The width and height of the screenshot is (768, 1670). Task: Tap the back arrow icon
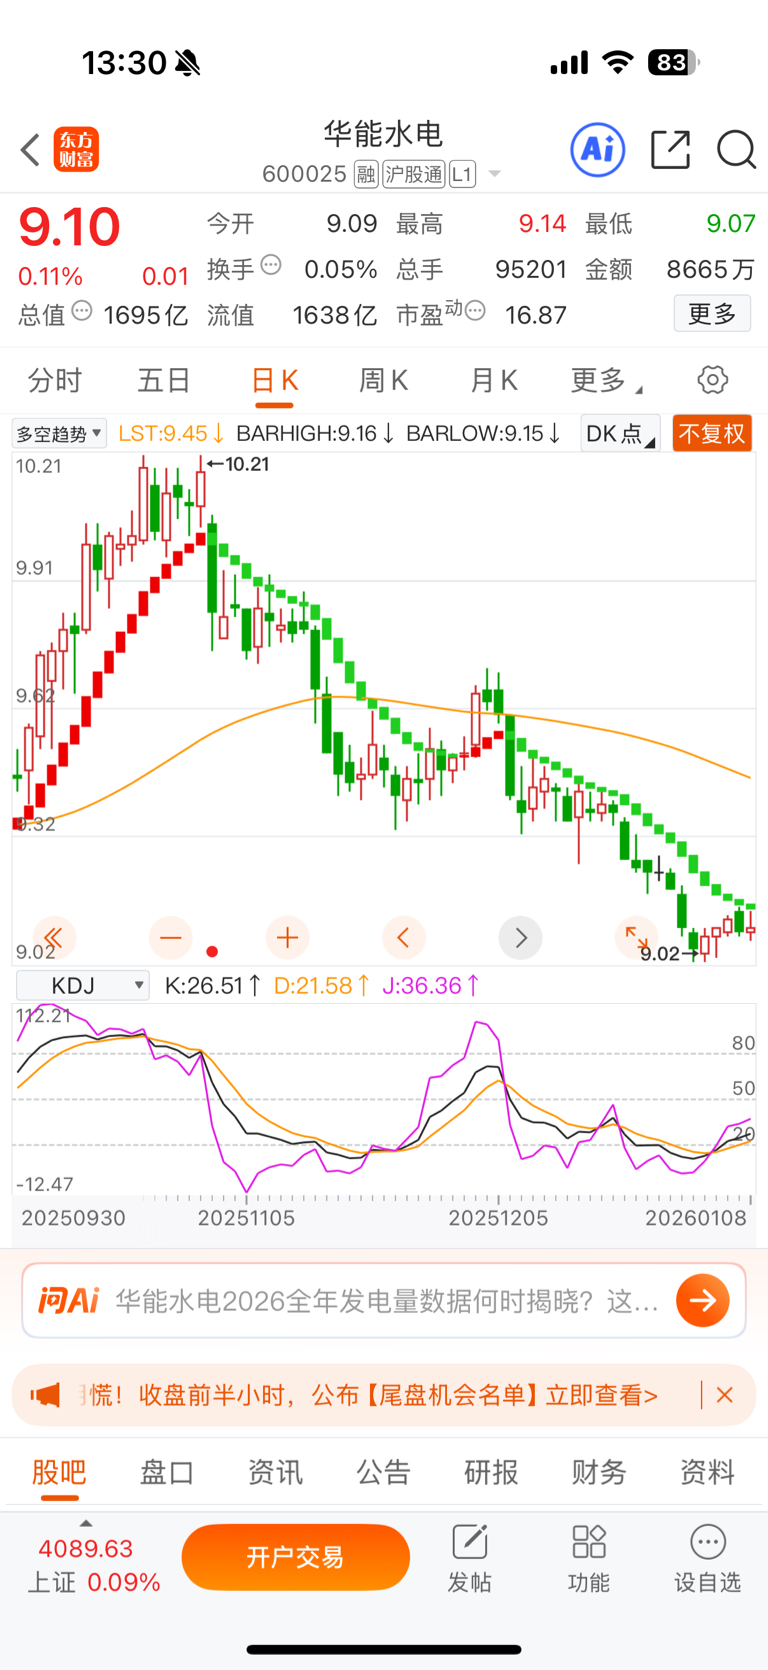(30, 150)
